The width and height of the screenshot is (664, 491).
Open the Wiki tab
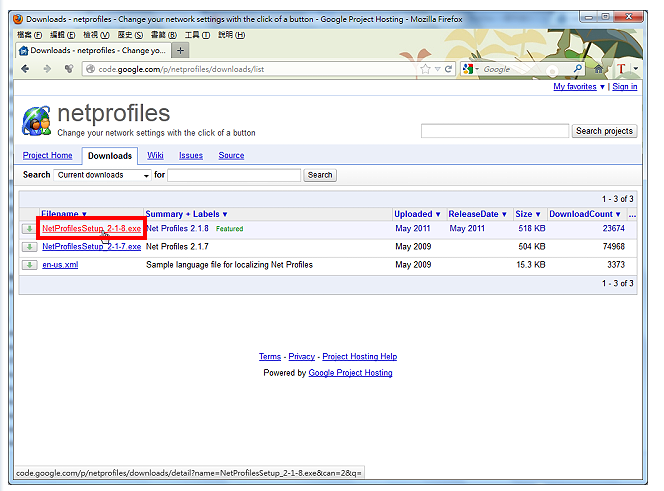pos(155,155)
